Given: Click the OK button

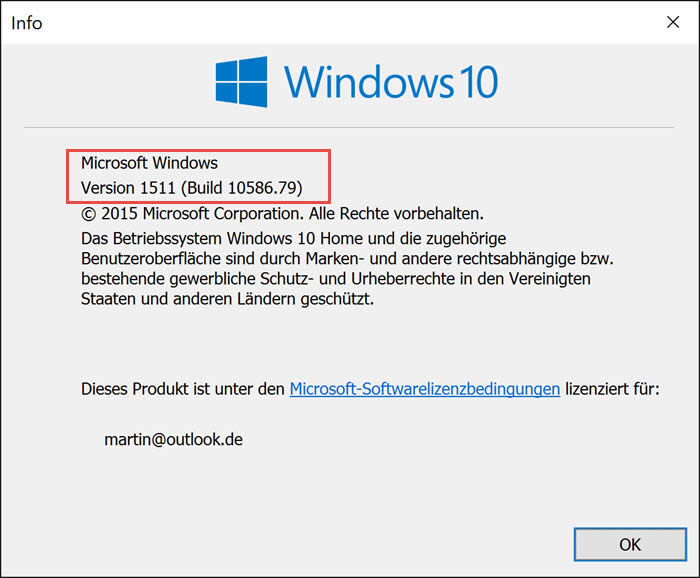Looking at the screenshot, I should coord(629,545).
